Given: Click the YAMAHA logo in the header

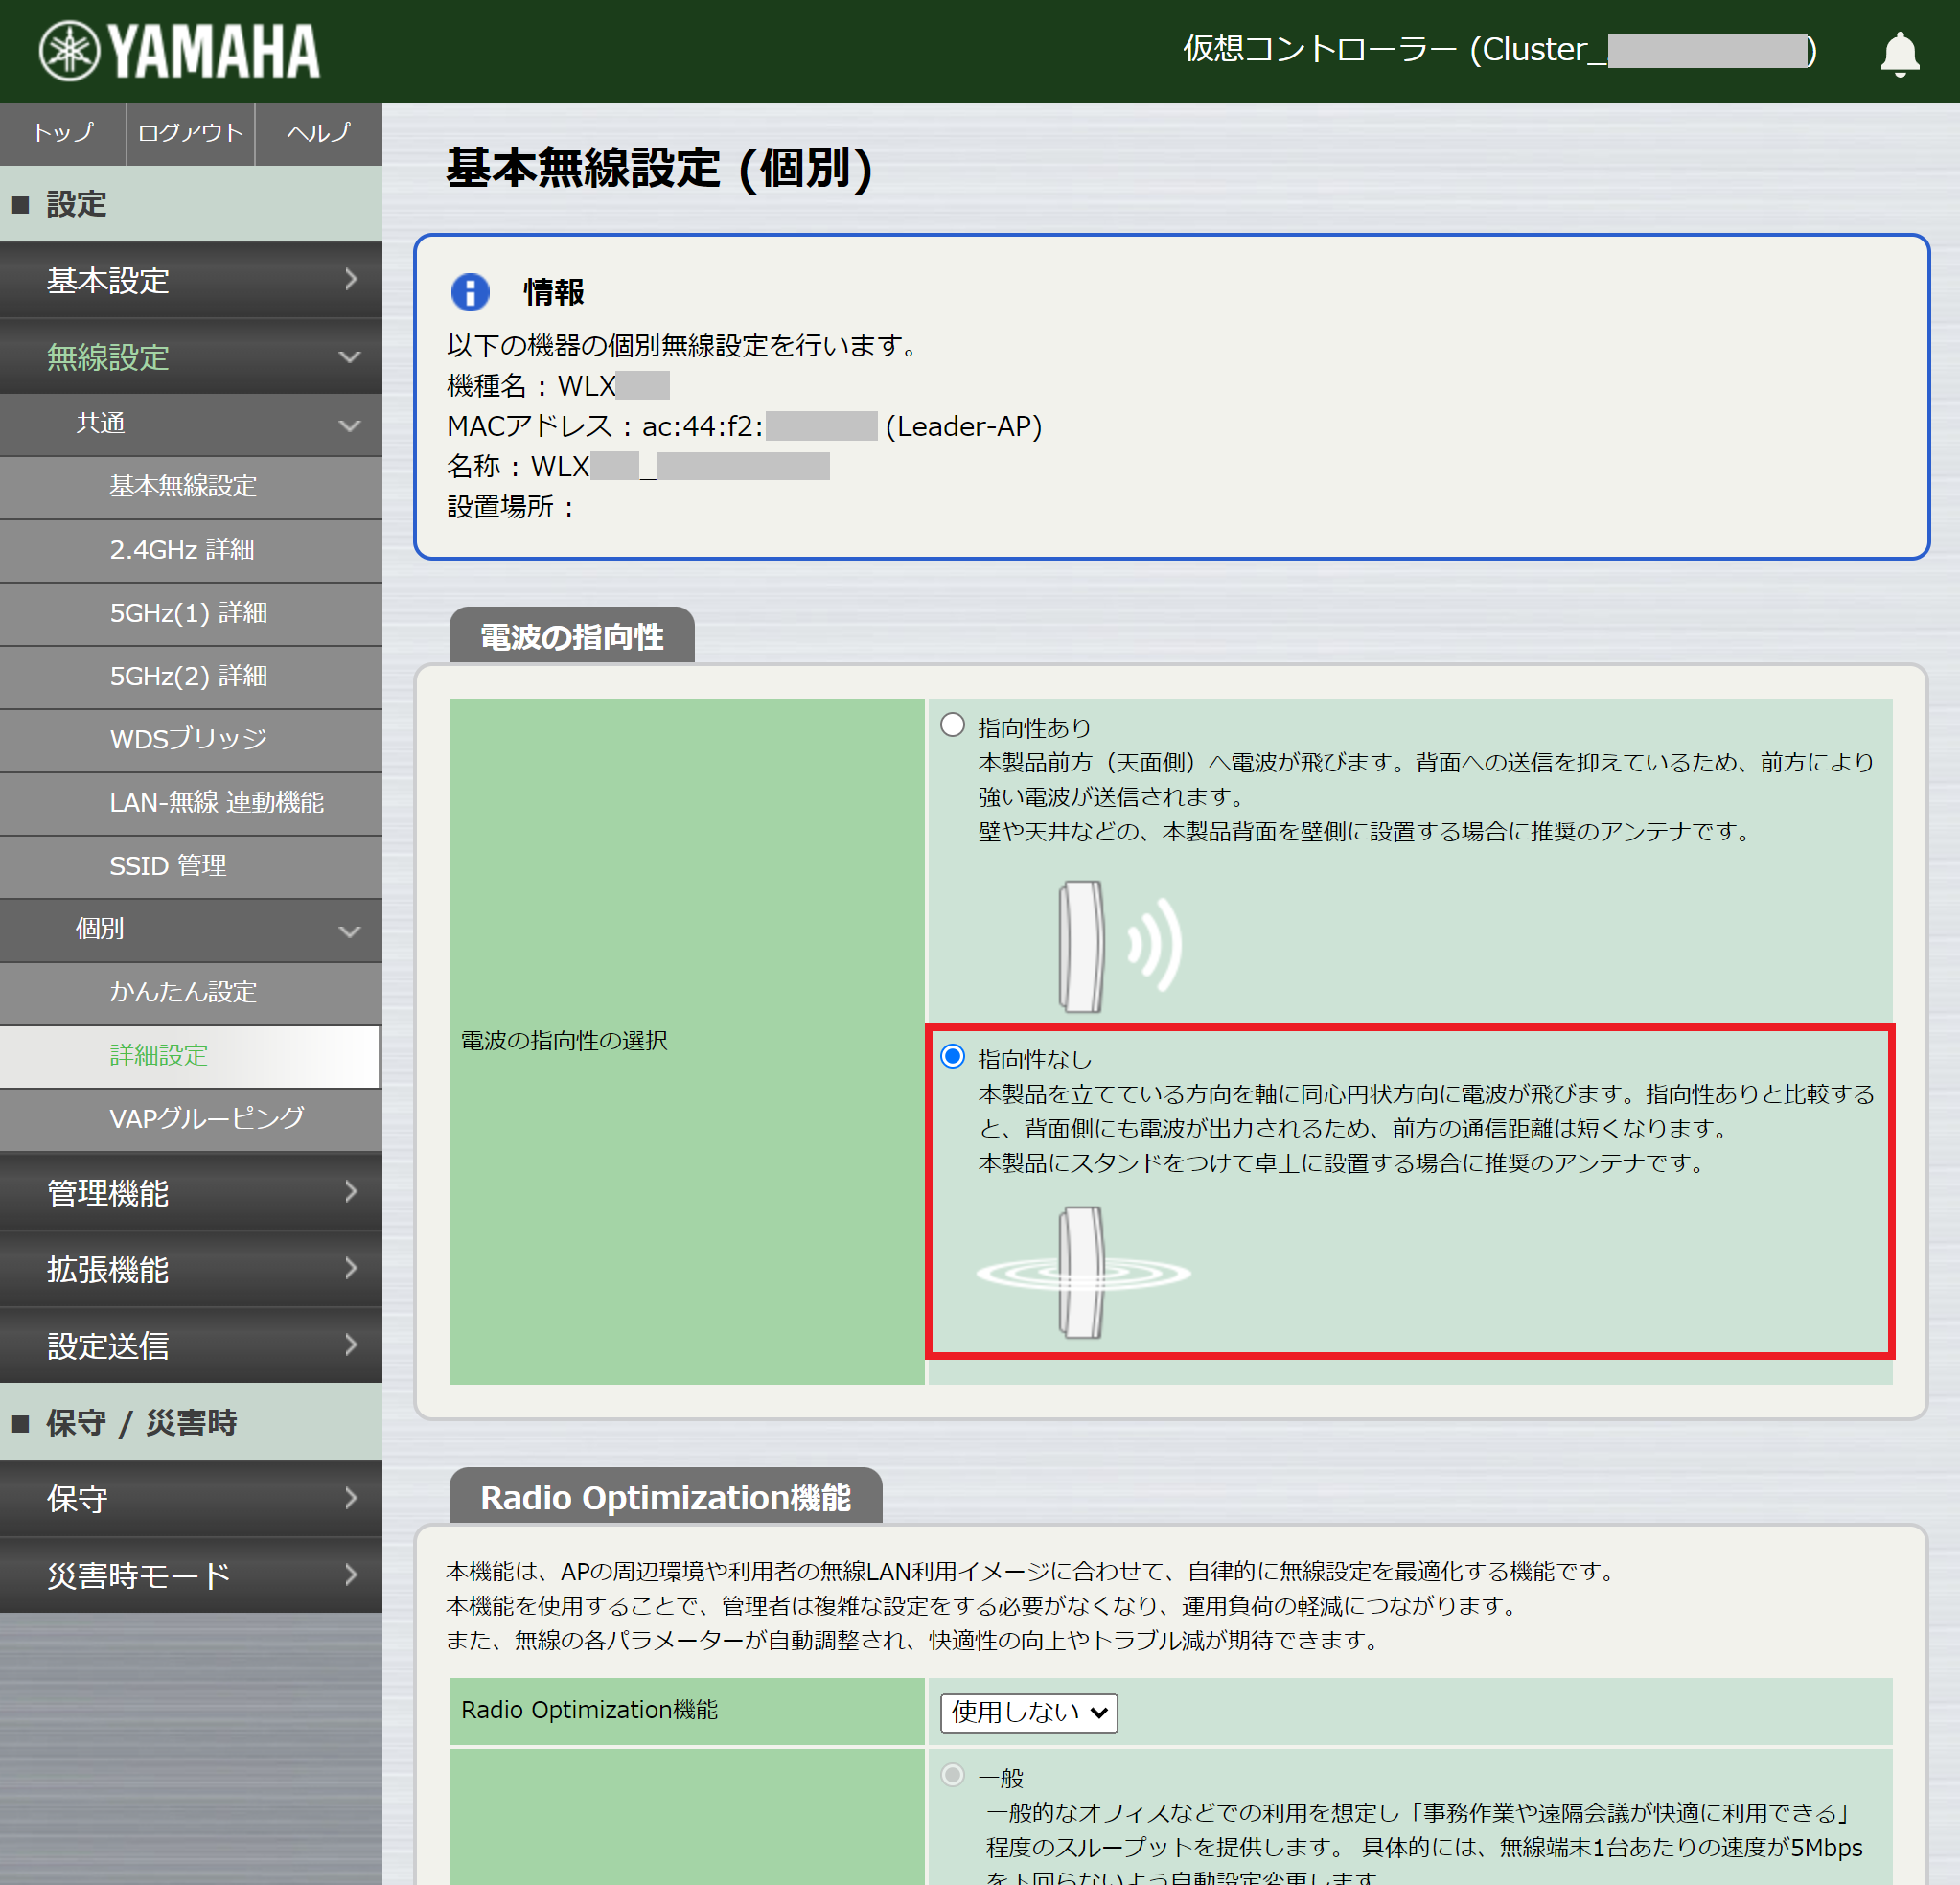Looking at the screenshot, I should 177,50.
